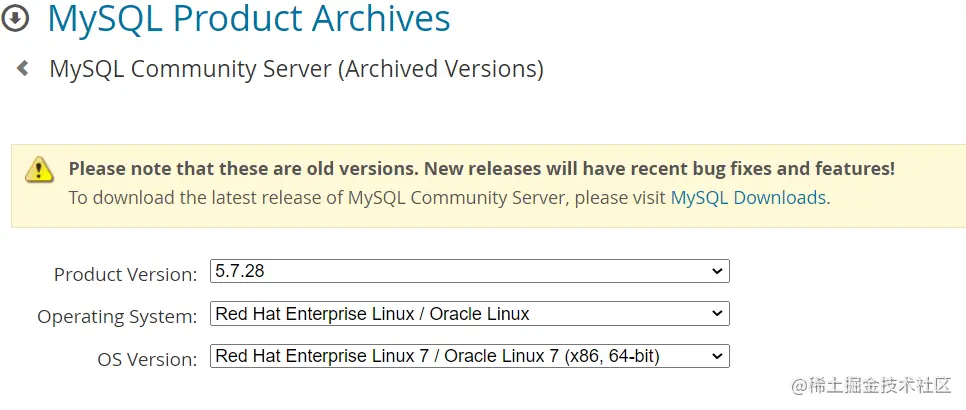Click the Product Version label
This screenshot has width=966, height=410.
(125, 274)
